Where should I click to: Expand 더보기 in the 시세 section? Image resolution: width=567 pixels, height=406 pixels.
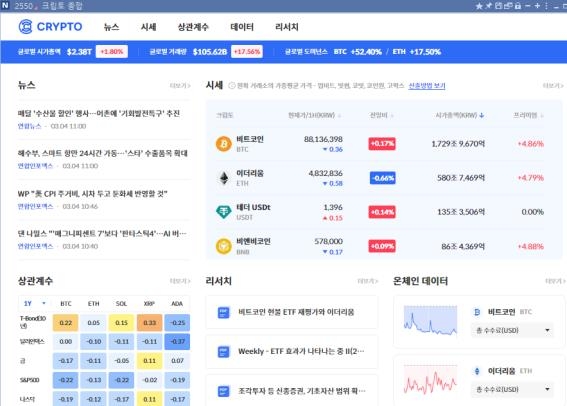[553, 86]
